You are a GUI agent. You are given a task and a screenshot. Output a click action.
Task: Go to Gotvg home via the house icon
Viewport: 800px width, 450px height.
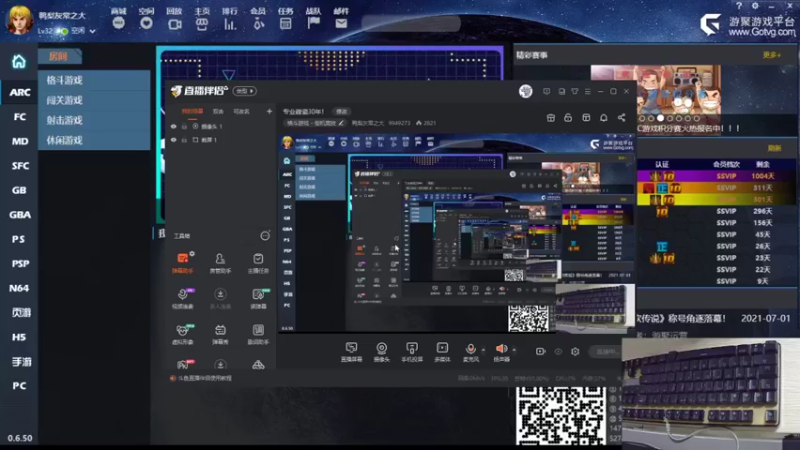coord(19,62)
